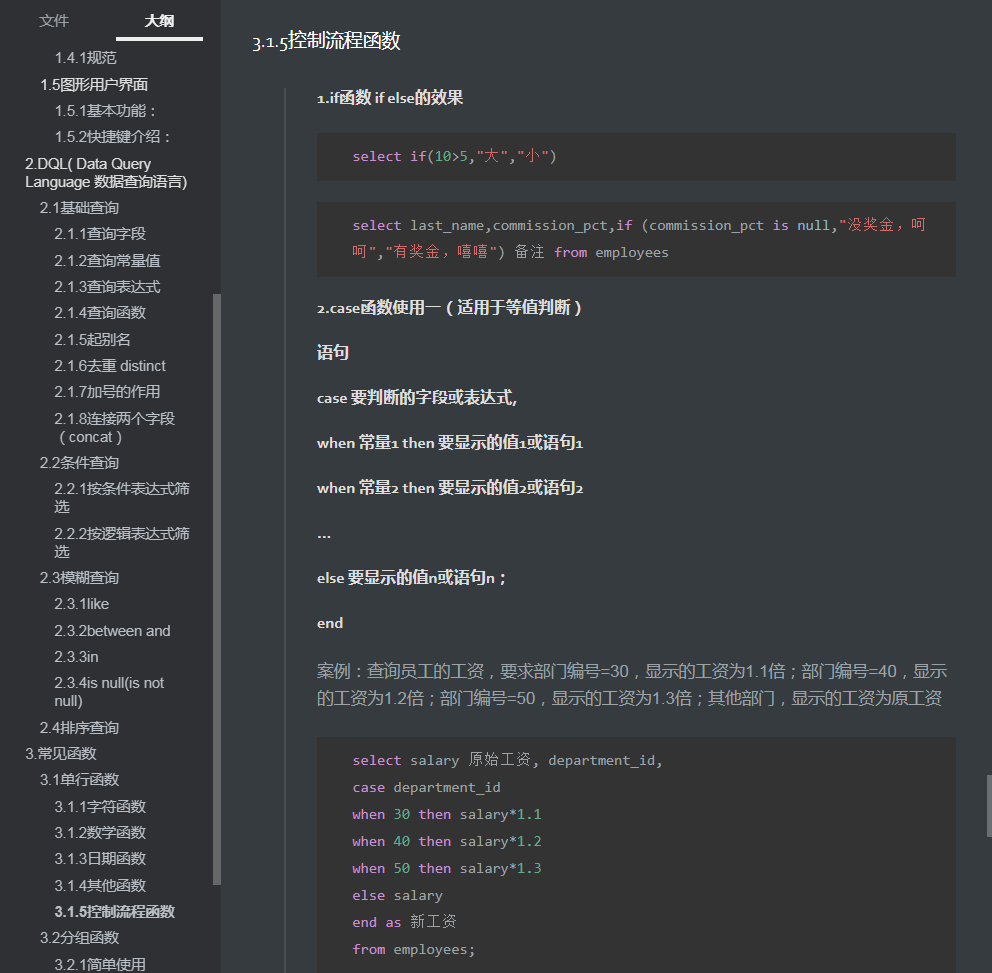Go to 2.3模糊查询 in outline
992x973 pixels.
tap(79, 578)
